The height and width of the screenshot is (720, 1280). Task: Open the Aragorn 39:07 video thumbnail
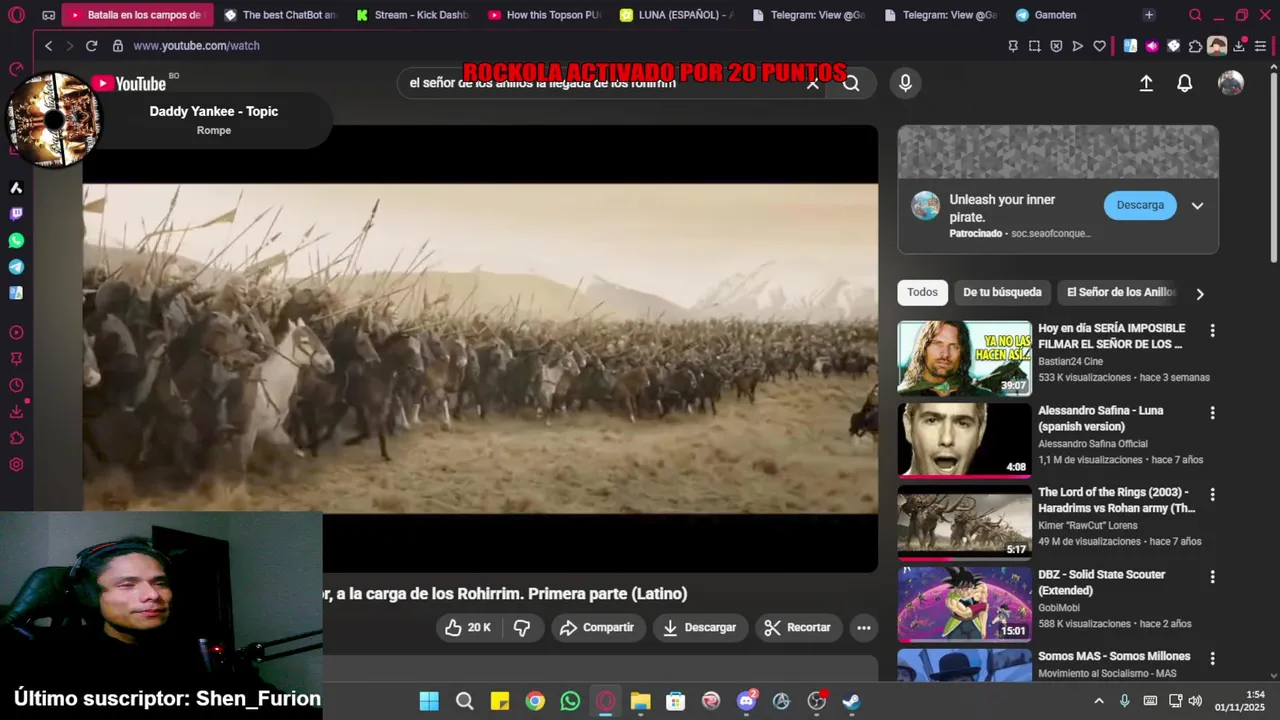click(964, 357)
